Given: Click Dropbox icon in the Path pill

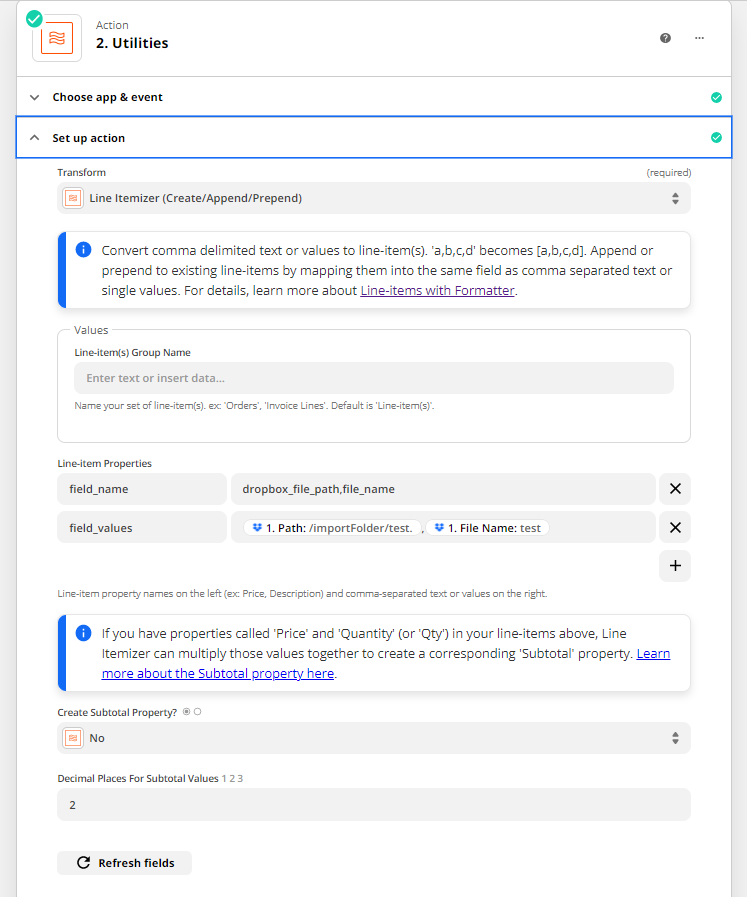Looking at the screenshot, I should (257, 527).
